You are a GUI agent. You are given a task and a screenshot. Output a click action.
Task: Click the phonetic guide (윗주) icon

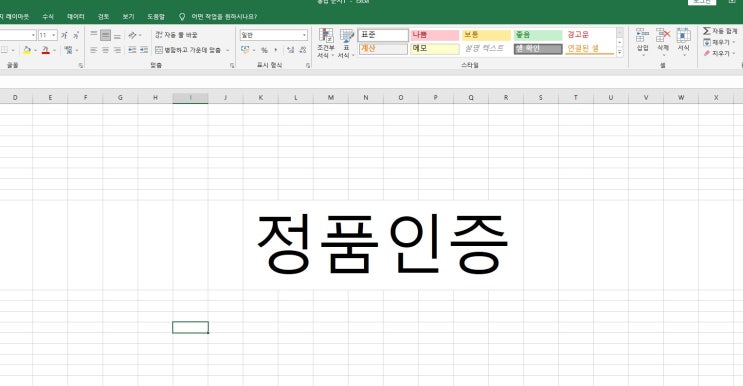[68, 50]
